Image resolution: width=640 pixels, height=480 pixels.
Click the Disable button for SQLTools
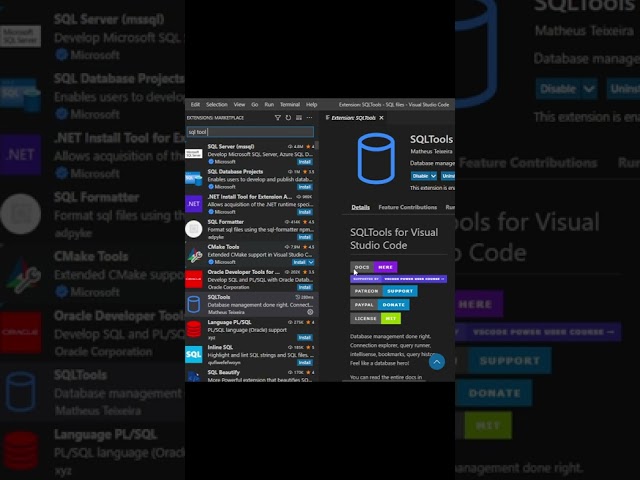pos(420,176)
